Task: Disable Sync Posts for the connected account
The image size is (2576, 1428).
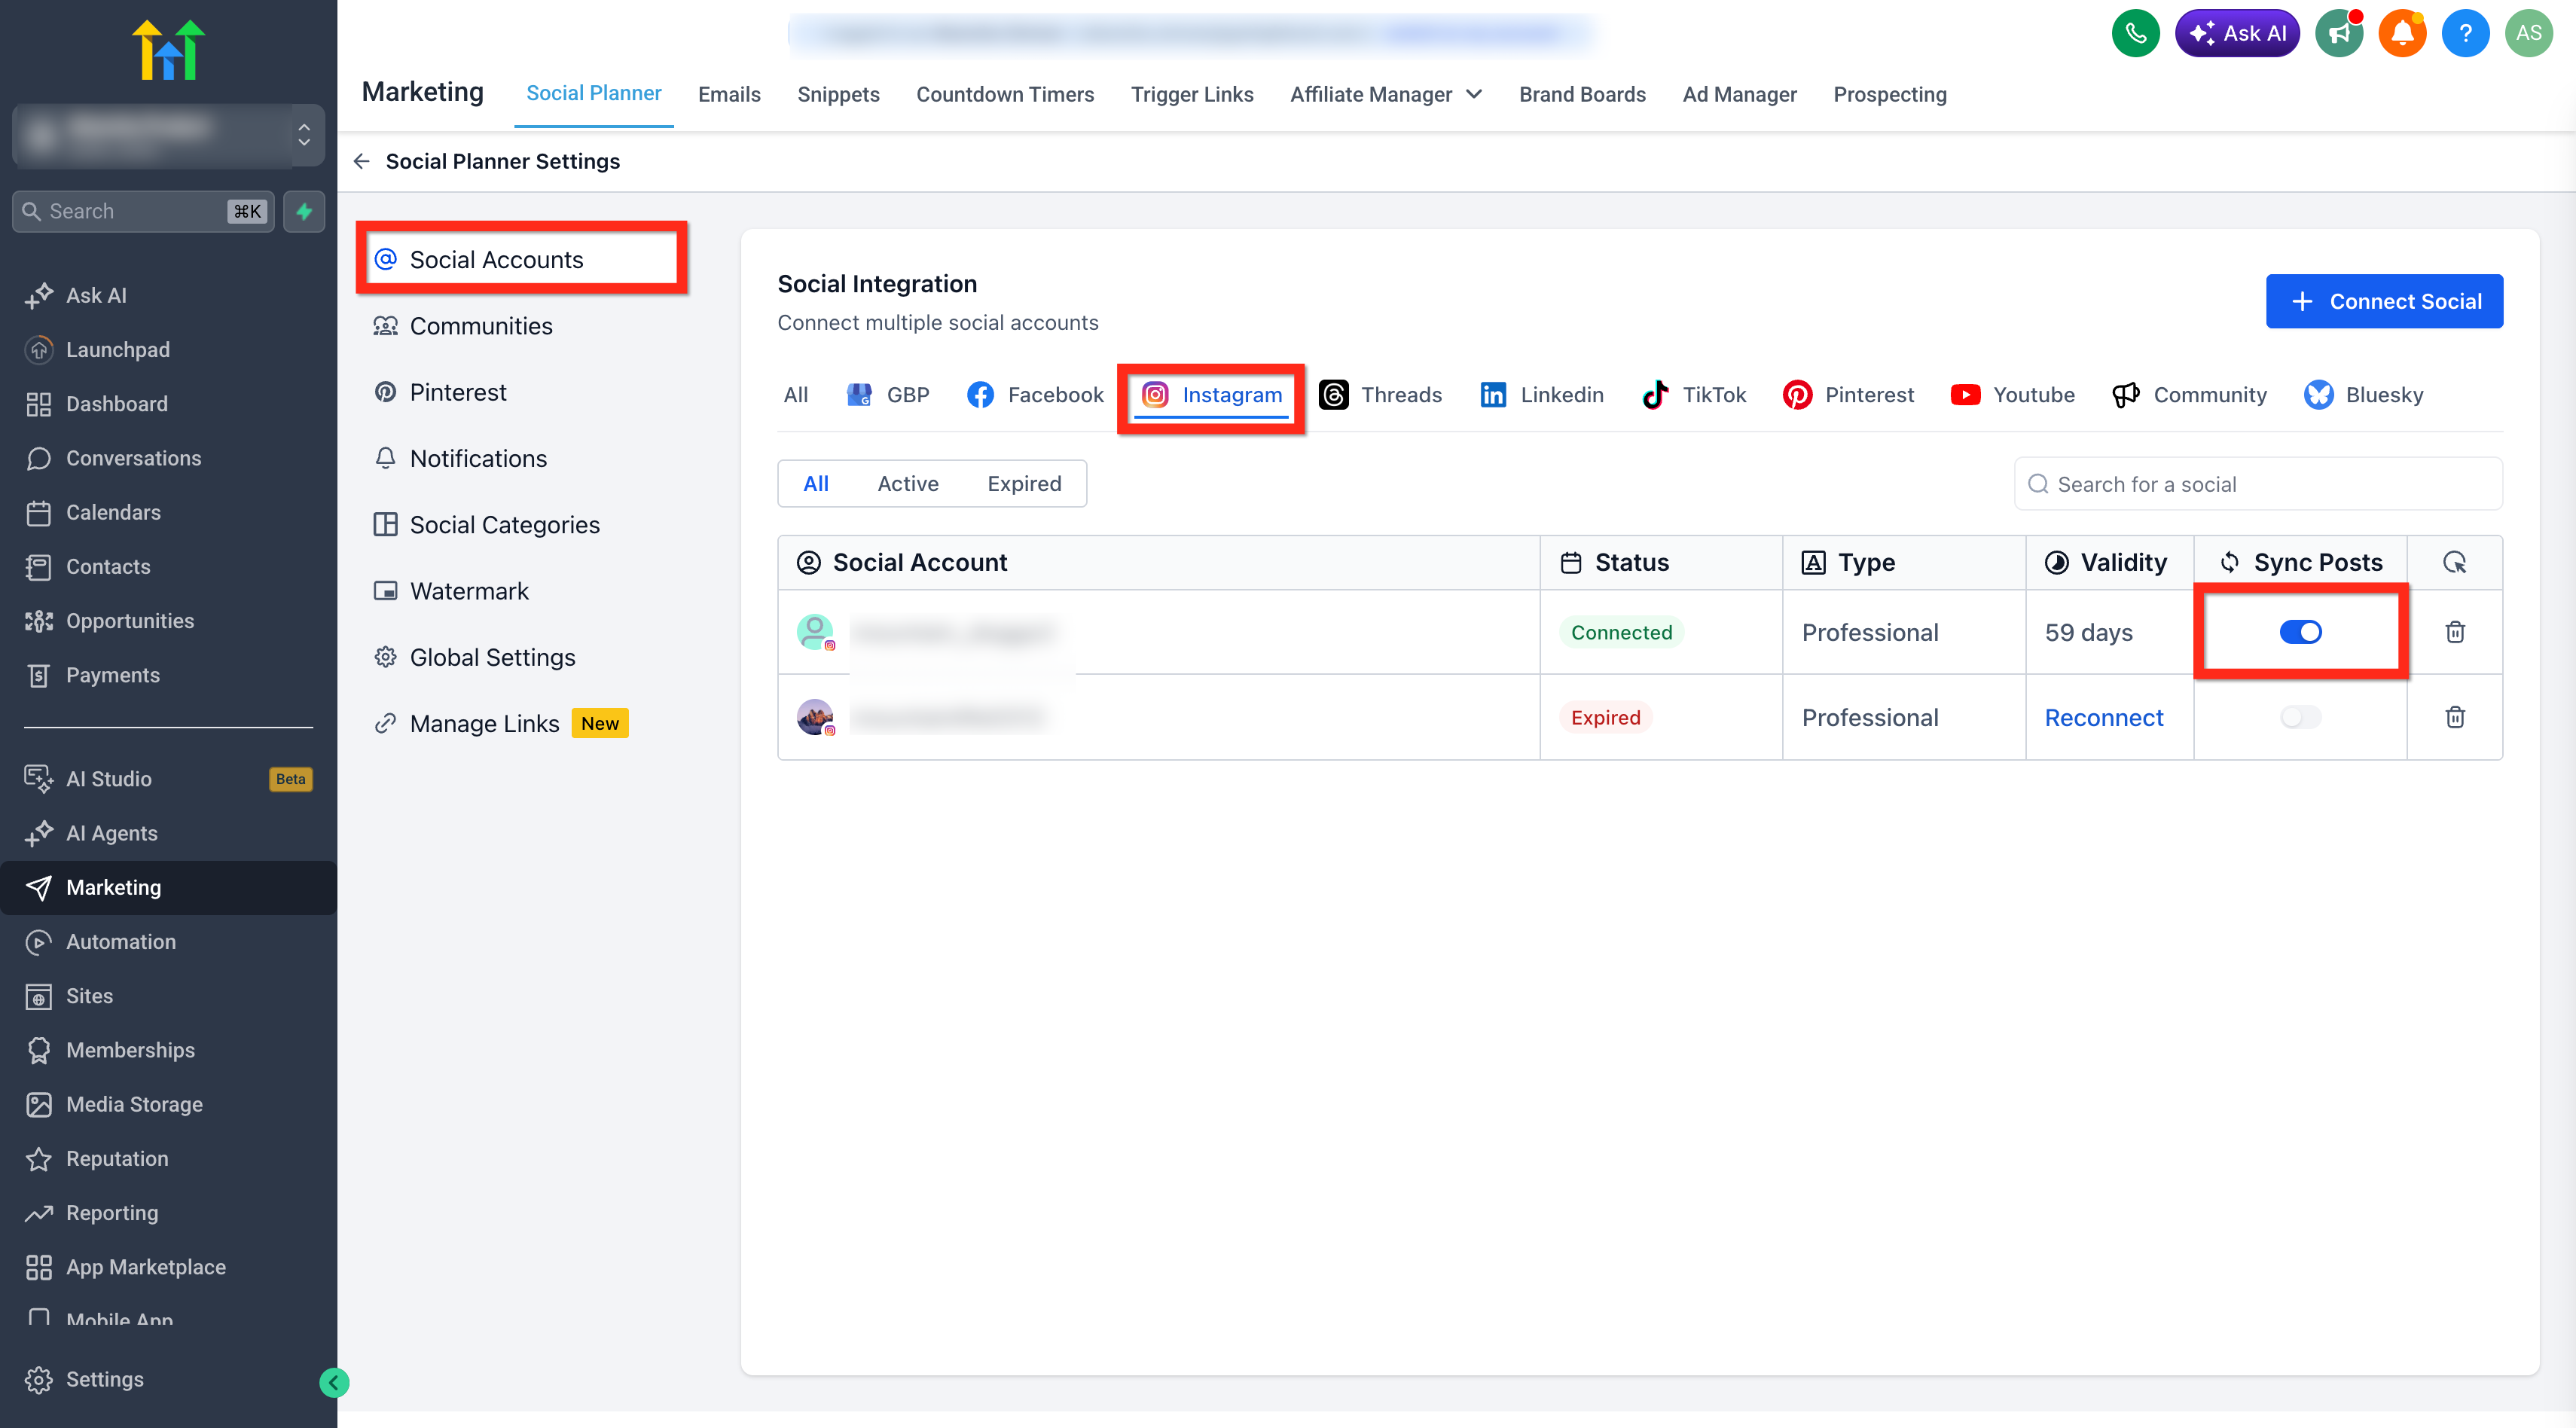Action: point(2300,632)
